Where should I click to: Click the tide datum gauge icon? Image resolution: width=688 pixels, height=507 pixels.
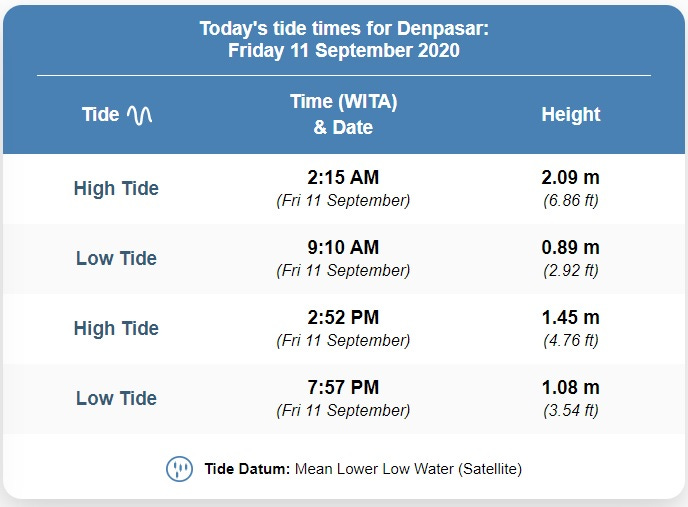pyautogui.click(x=179, y=469)
